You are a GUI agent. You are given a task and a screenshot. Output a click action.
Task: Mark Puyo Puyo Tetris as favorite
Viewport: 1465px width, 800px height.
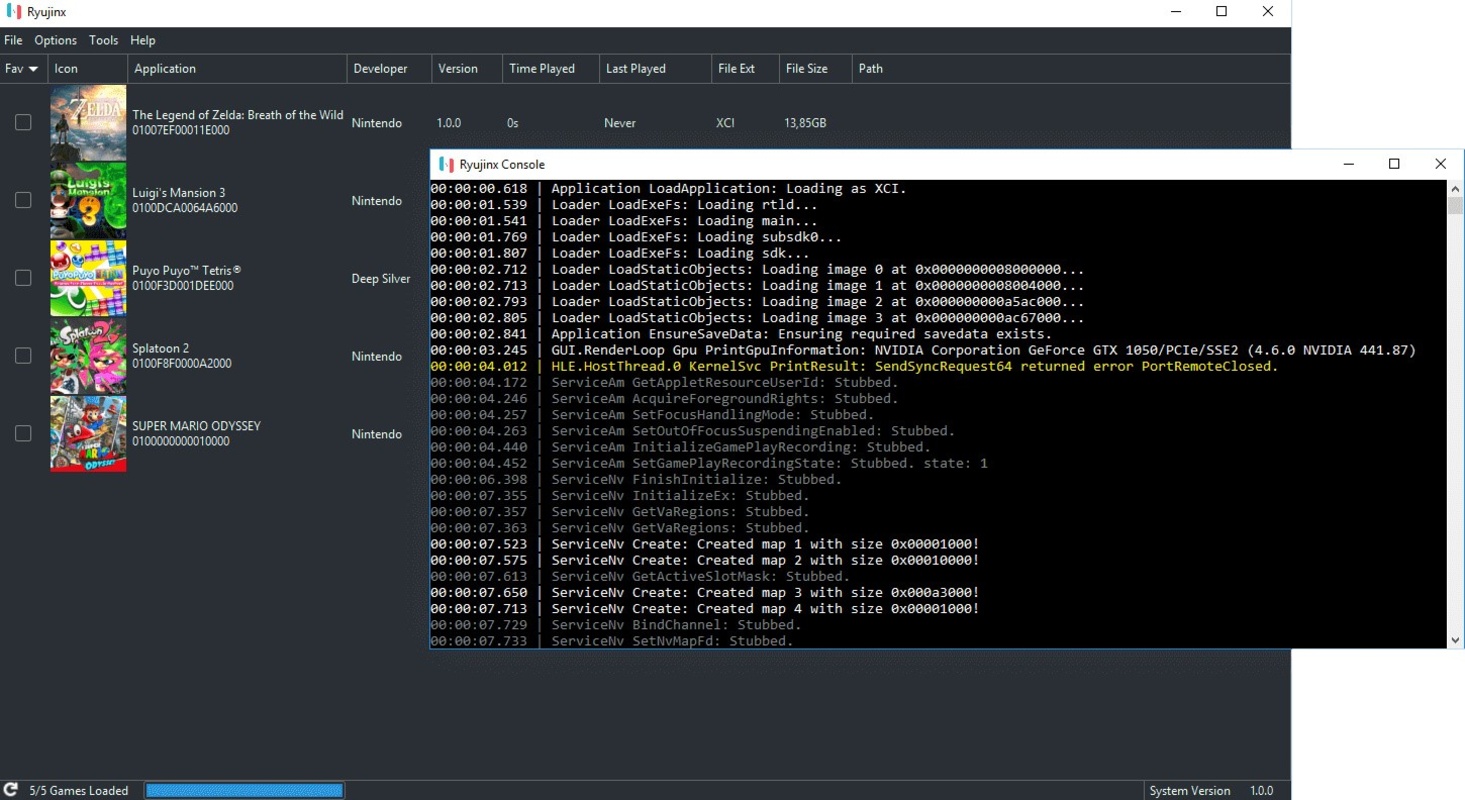tap(23, 278)
